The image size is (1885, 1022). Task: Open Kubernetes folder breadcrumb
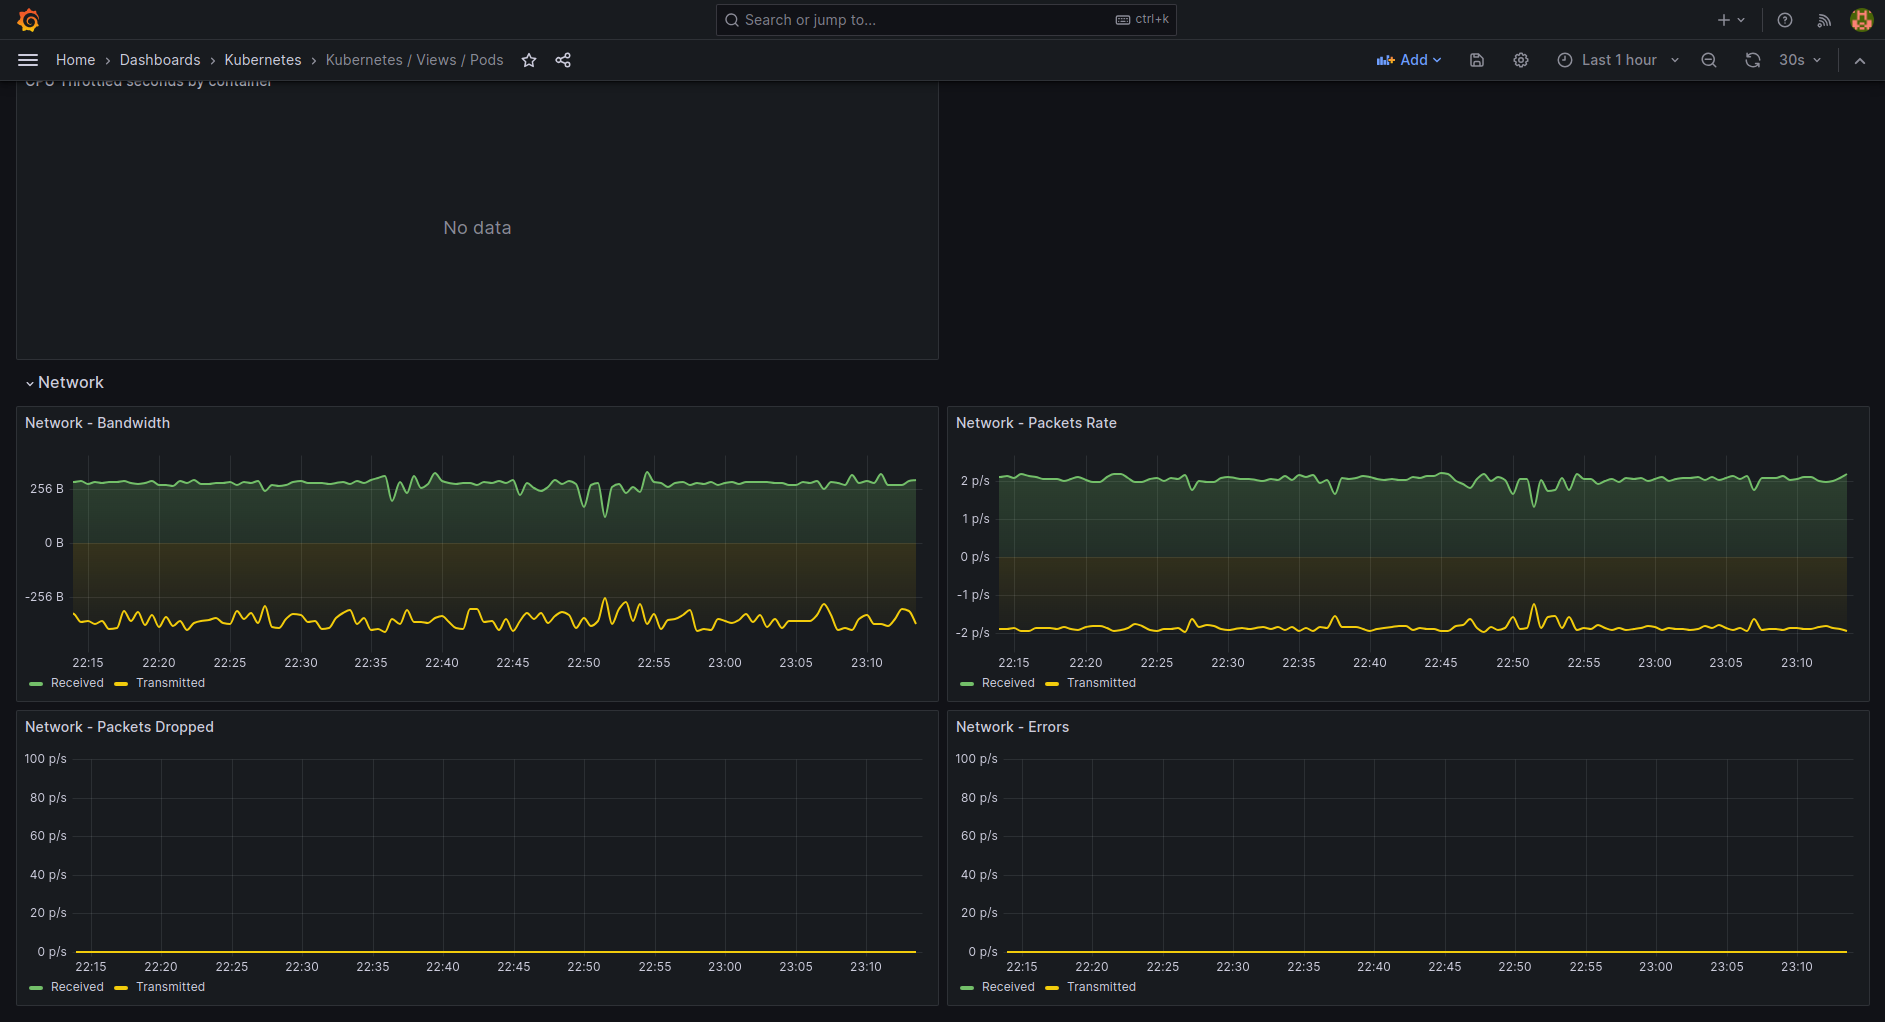pyautogui.click(x=262, y=60)
